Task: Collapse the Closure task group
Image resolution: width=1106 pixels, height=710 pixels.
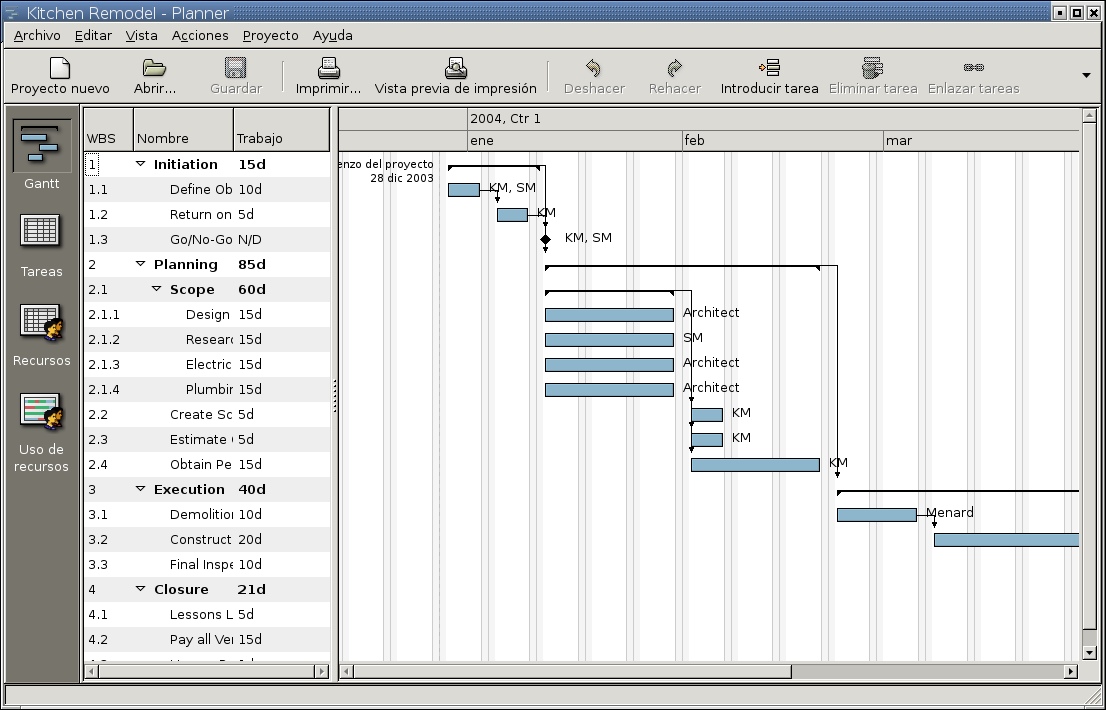Action: (x=140, y=589)
